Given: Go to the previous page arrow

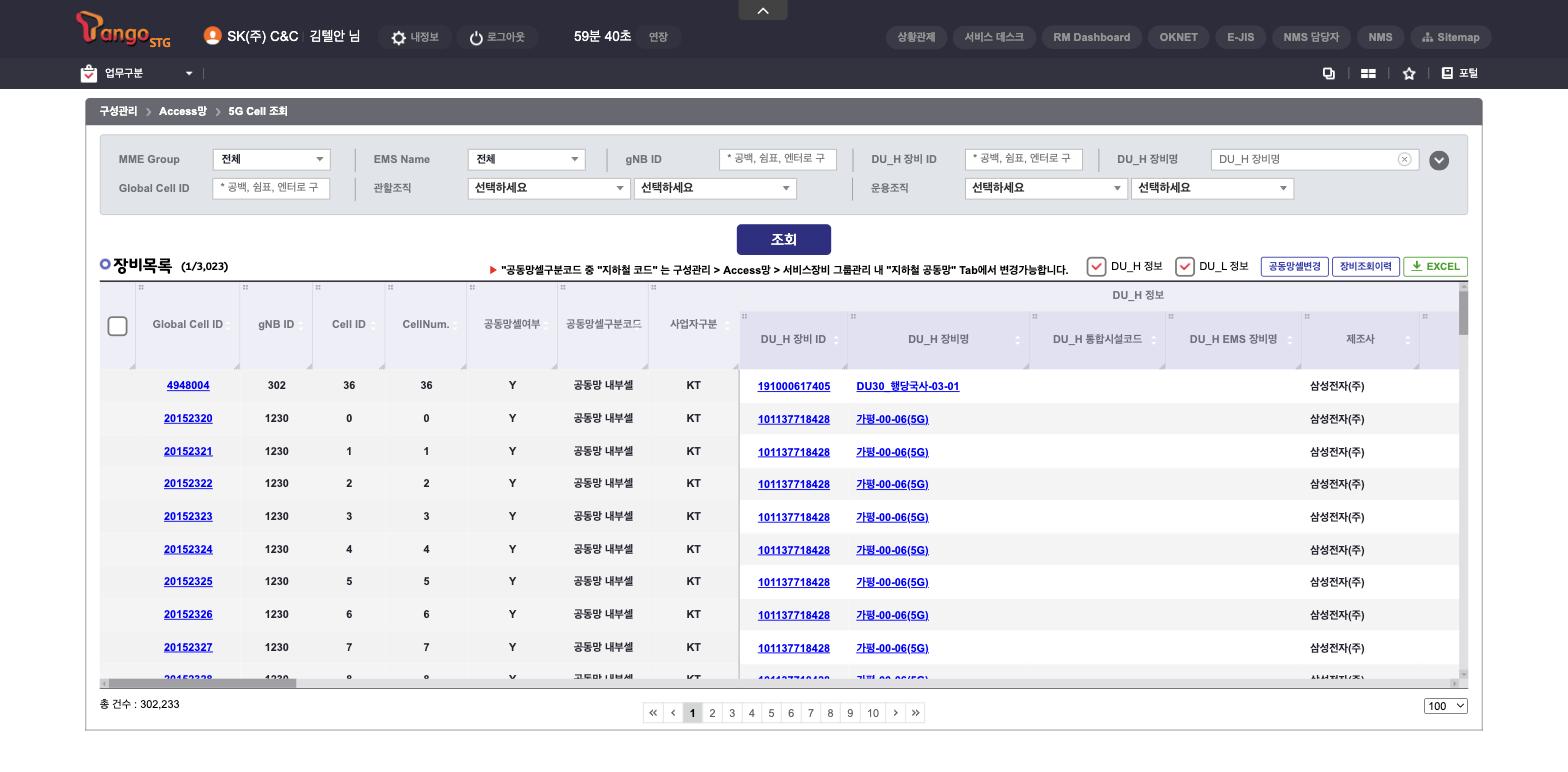Looking at the screenshot, I should [673, 712].
